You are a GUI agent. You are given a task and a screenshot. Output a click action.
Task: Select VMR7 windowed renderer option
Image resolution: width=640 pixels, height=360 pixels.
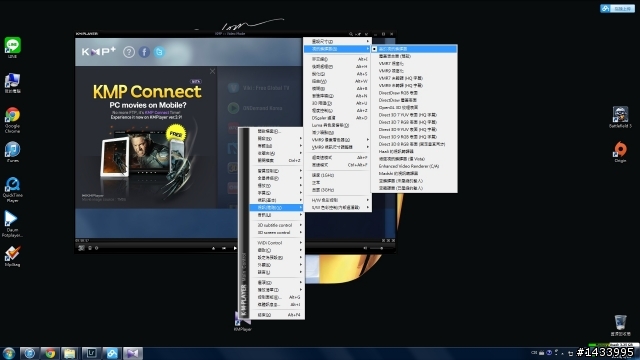[414, 63]
